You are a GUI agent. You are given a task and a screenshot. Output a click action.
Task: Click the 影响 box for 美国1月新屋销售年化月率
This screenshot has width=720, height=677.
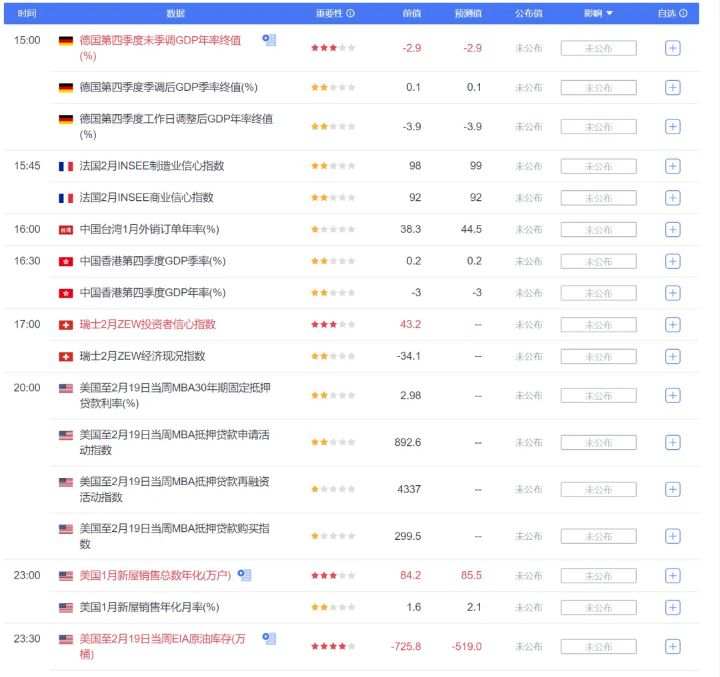click(598, 608)
